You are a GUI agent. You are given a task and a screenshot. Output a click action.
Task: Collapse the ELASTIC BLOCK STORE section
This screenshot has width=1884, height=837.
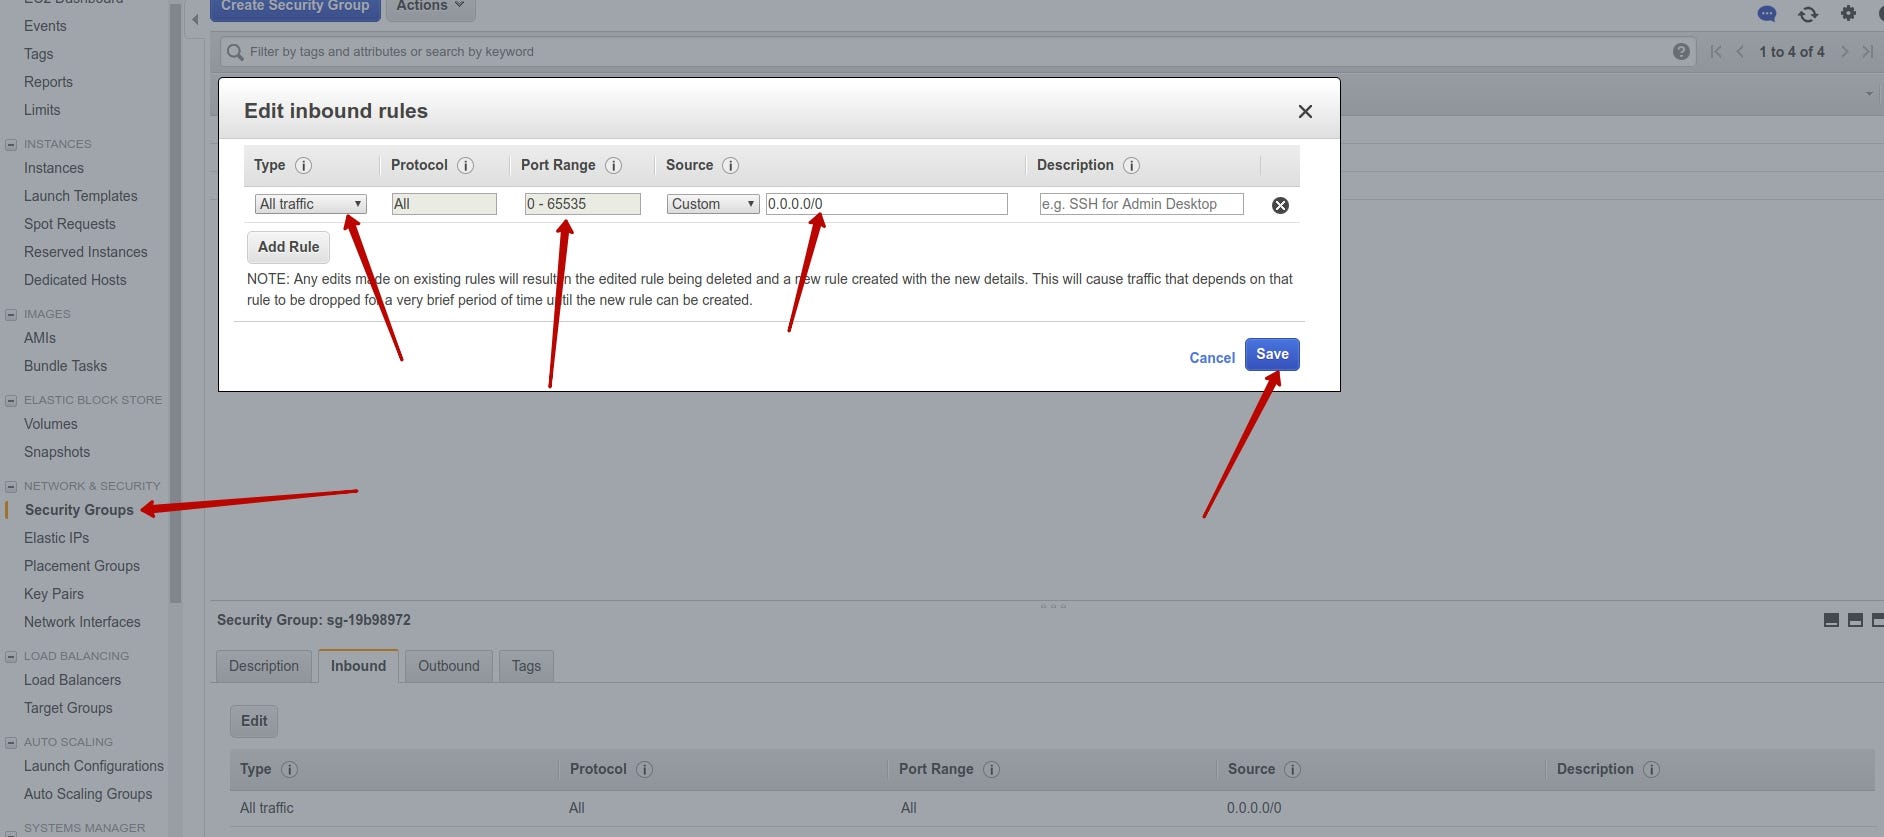(11, 400)
